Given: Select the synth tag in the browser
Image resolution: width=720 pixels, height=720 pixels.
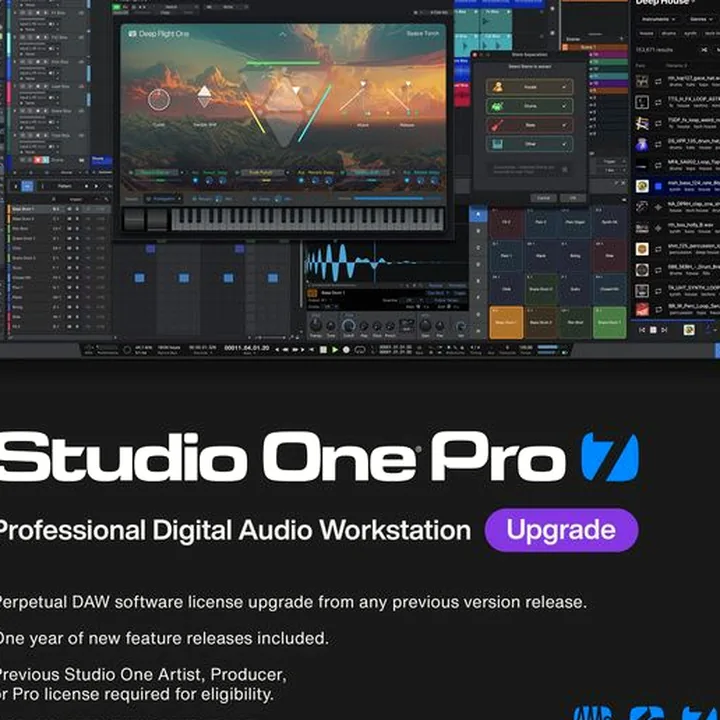Looking at the screenshot, I should (690, 33).
